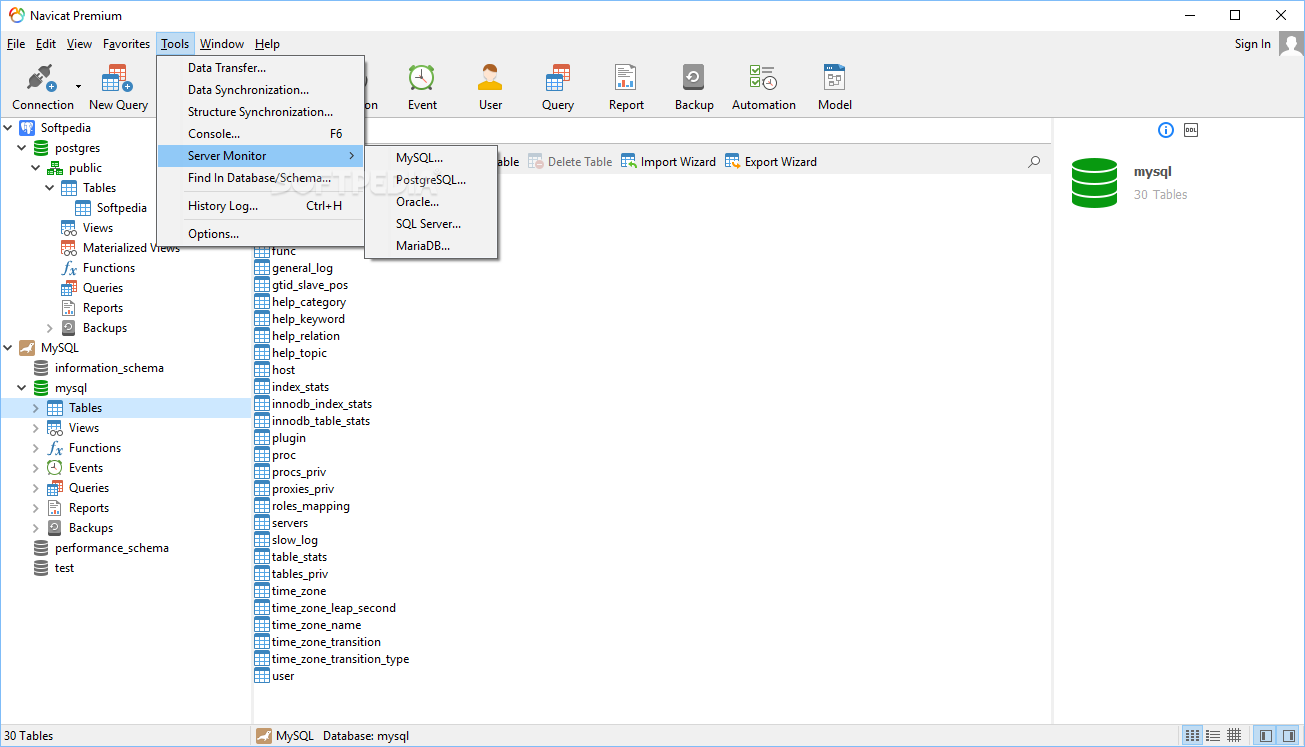Viewport: 1305px width, 747px height.
Task: Expand Tables under mysql database
Action: 36,408
